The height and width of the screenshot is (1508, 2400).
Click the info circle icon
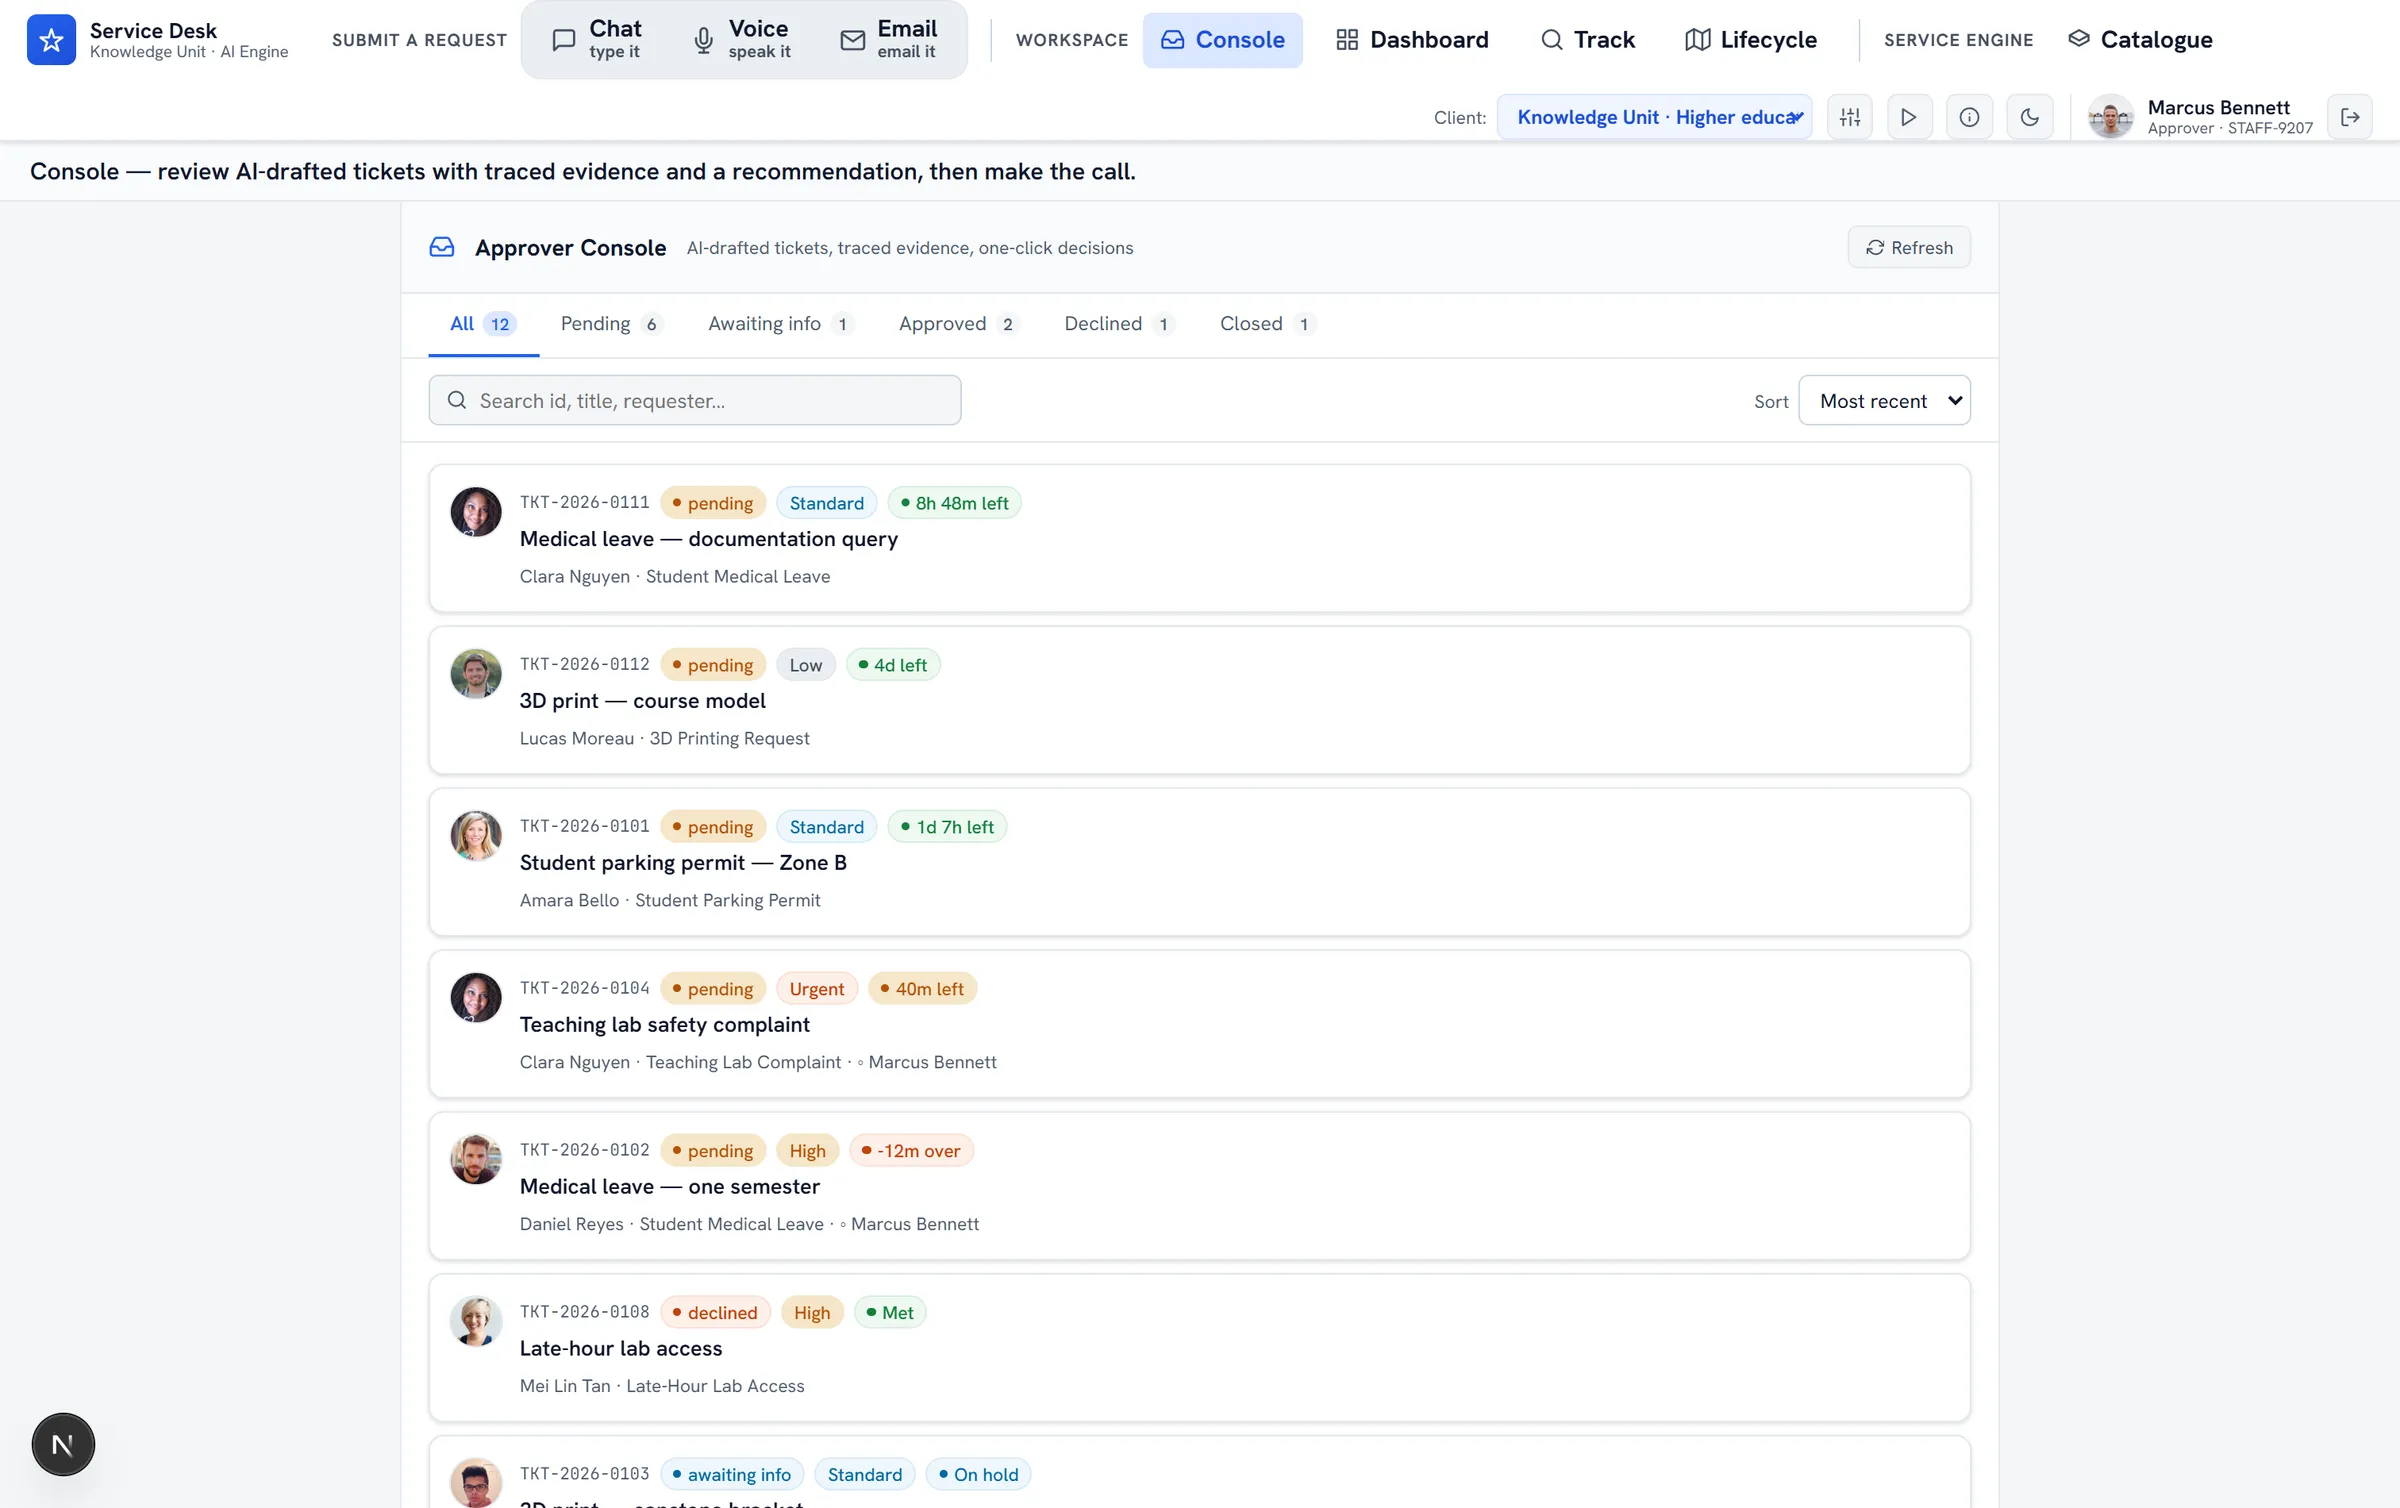click(1969, 117)
